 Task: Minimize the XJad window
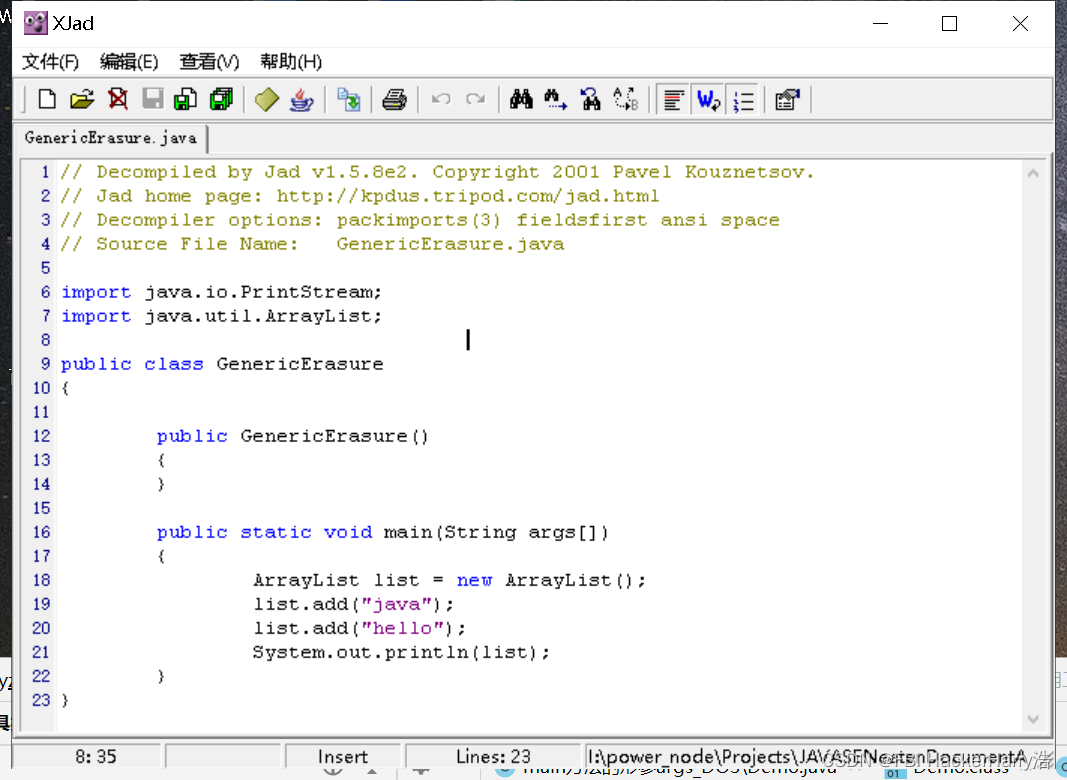tap(881, 24)
